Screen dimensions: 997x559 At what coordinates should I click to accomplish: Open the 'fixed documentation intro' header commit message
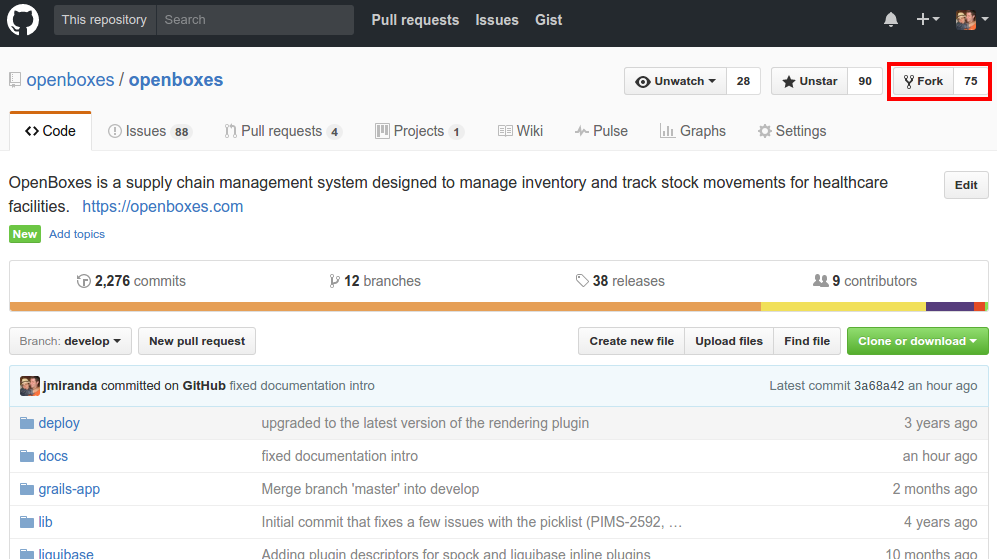click(x=302, y=386)
